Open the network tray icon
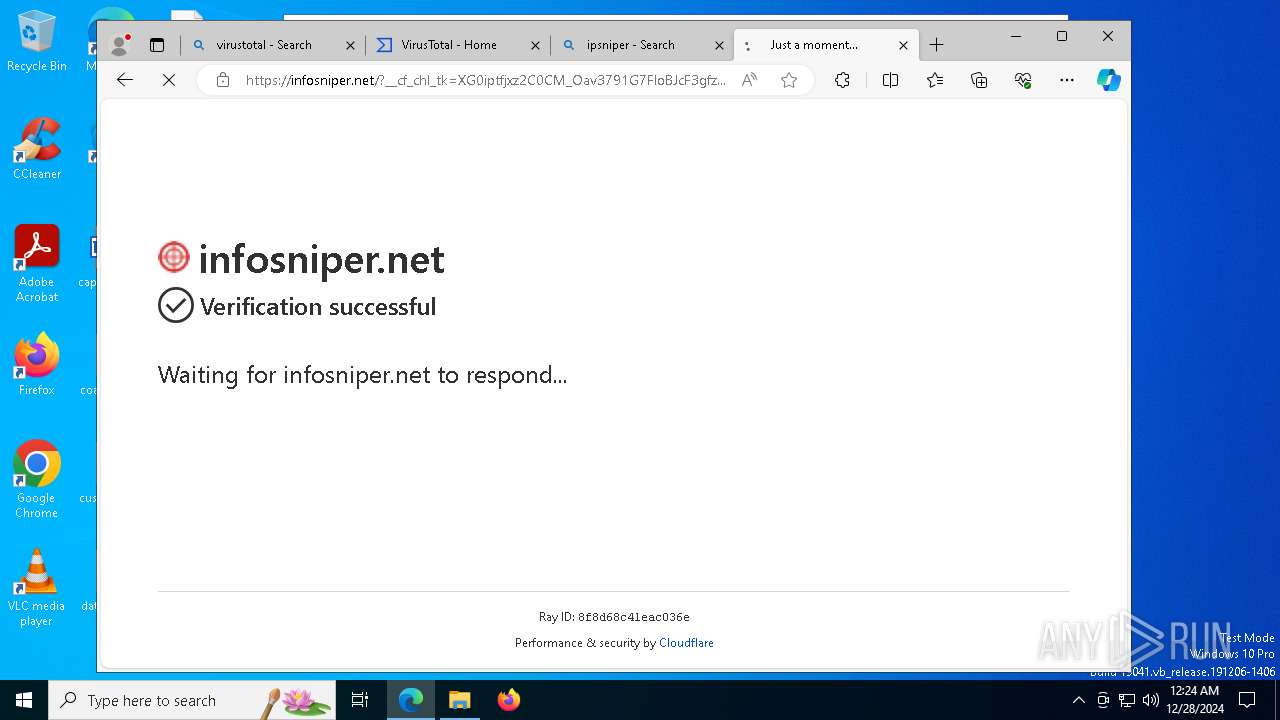This screenshot has width=1280, height=720. click(1127, 700)
